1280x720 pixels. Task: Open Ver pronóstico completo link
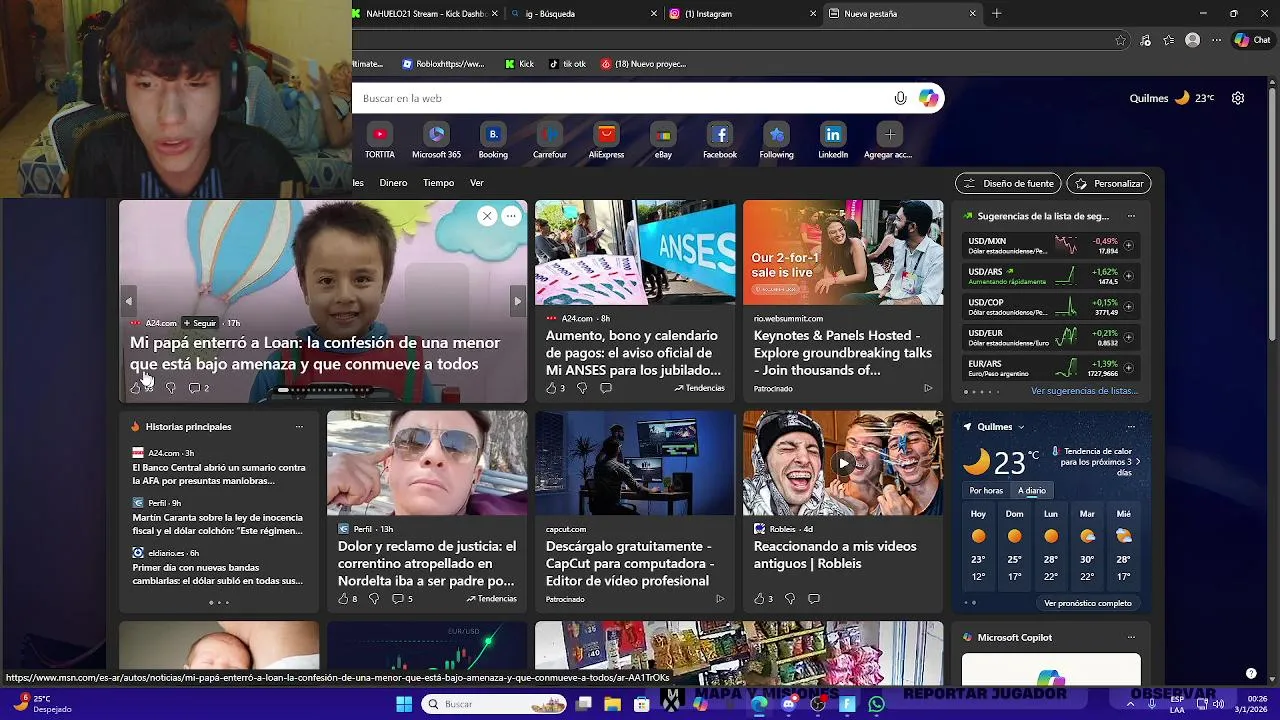(1088, 603)
